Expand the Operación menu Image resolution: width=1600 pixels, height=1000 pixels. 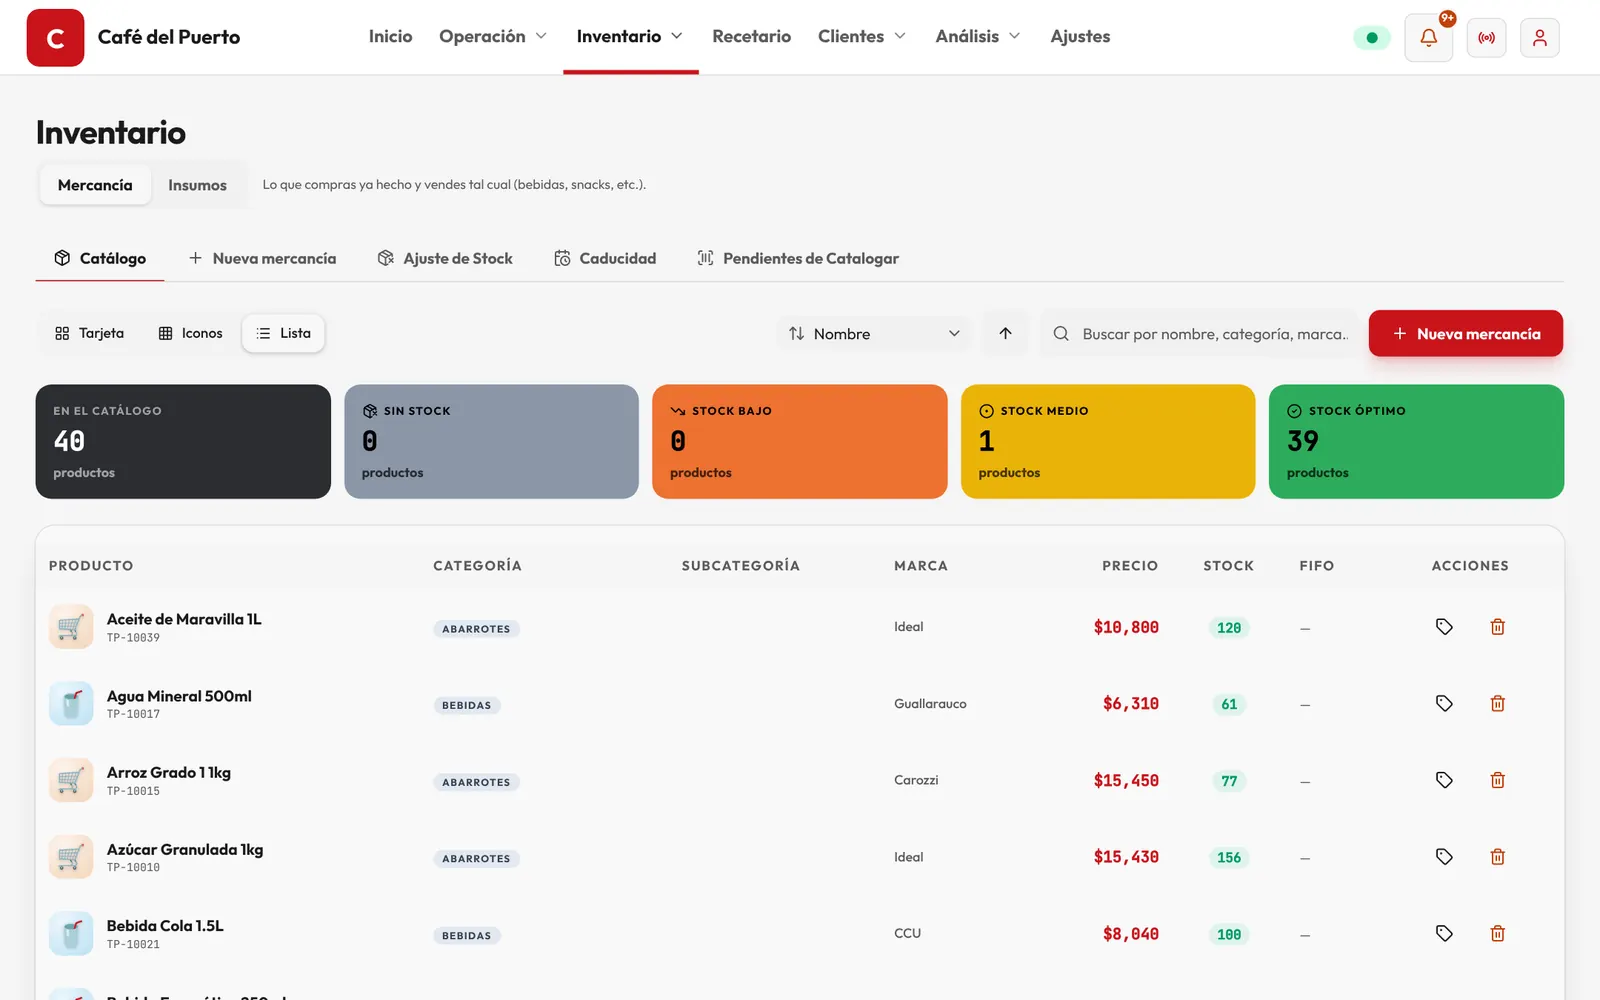pos(493,37)
